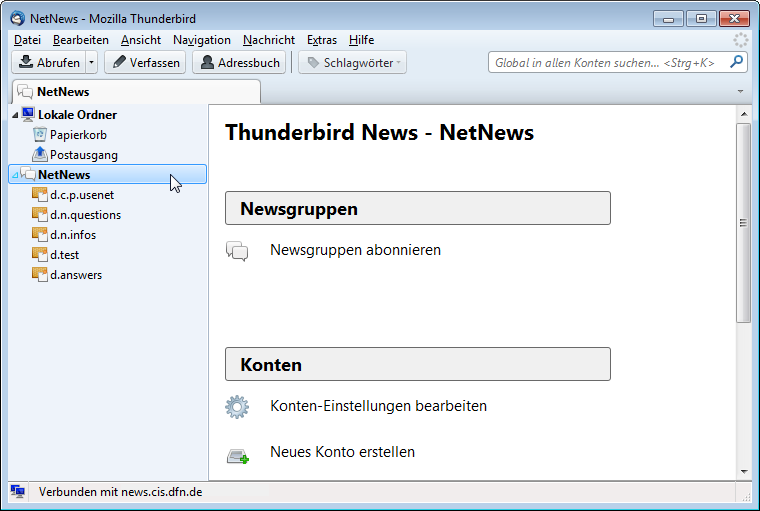
Task: Click the scrollbar up arrow
Action: click(x=744, y=114)
